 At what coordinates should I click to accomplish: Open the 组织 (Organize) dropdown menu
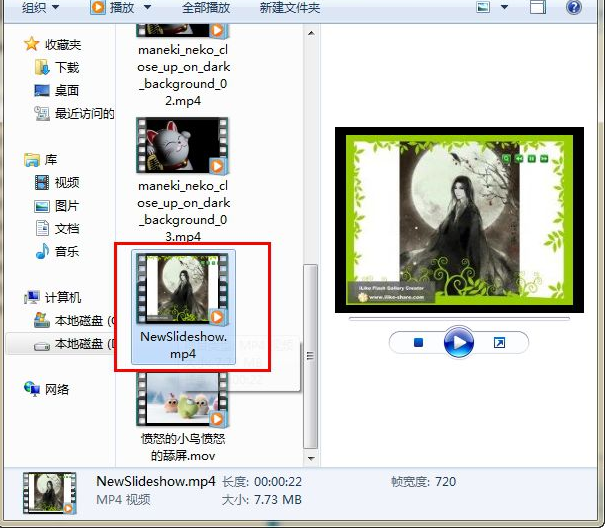click(x=40, y=7)
